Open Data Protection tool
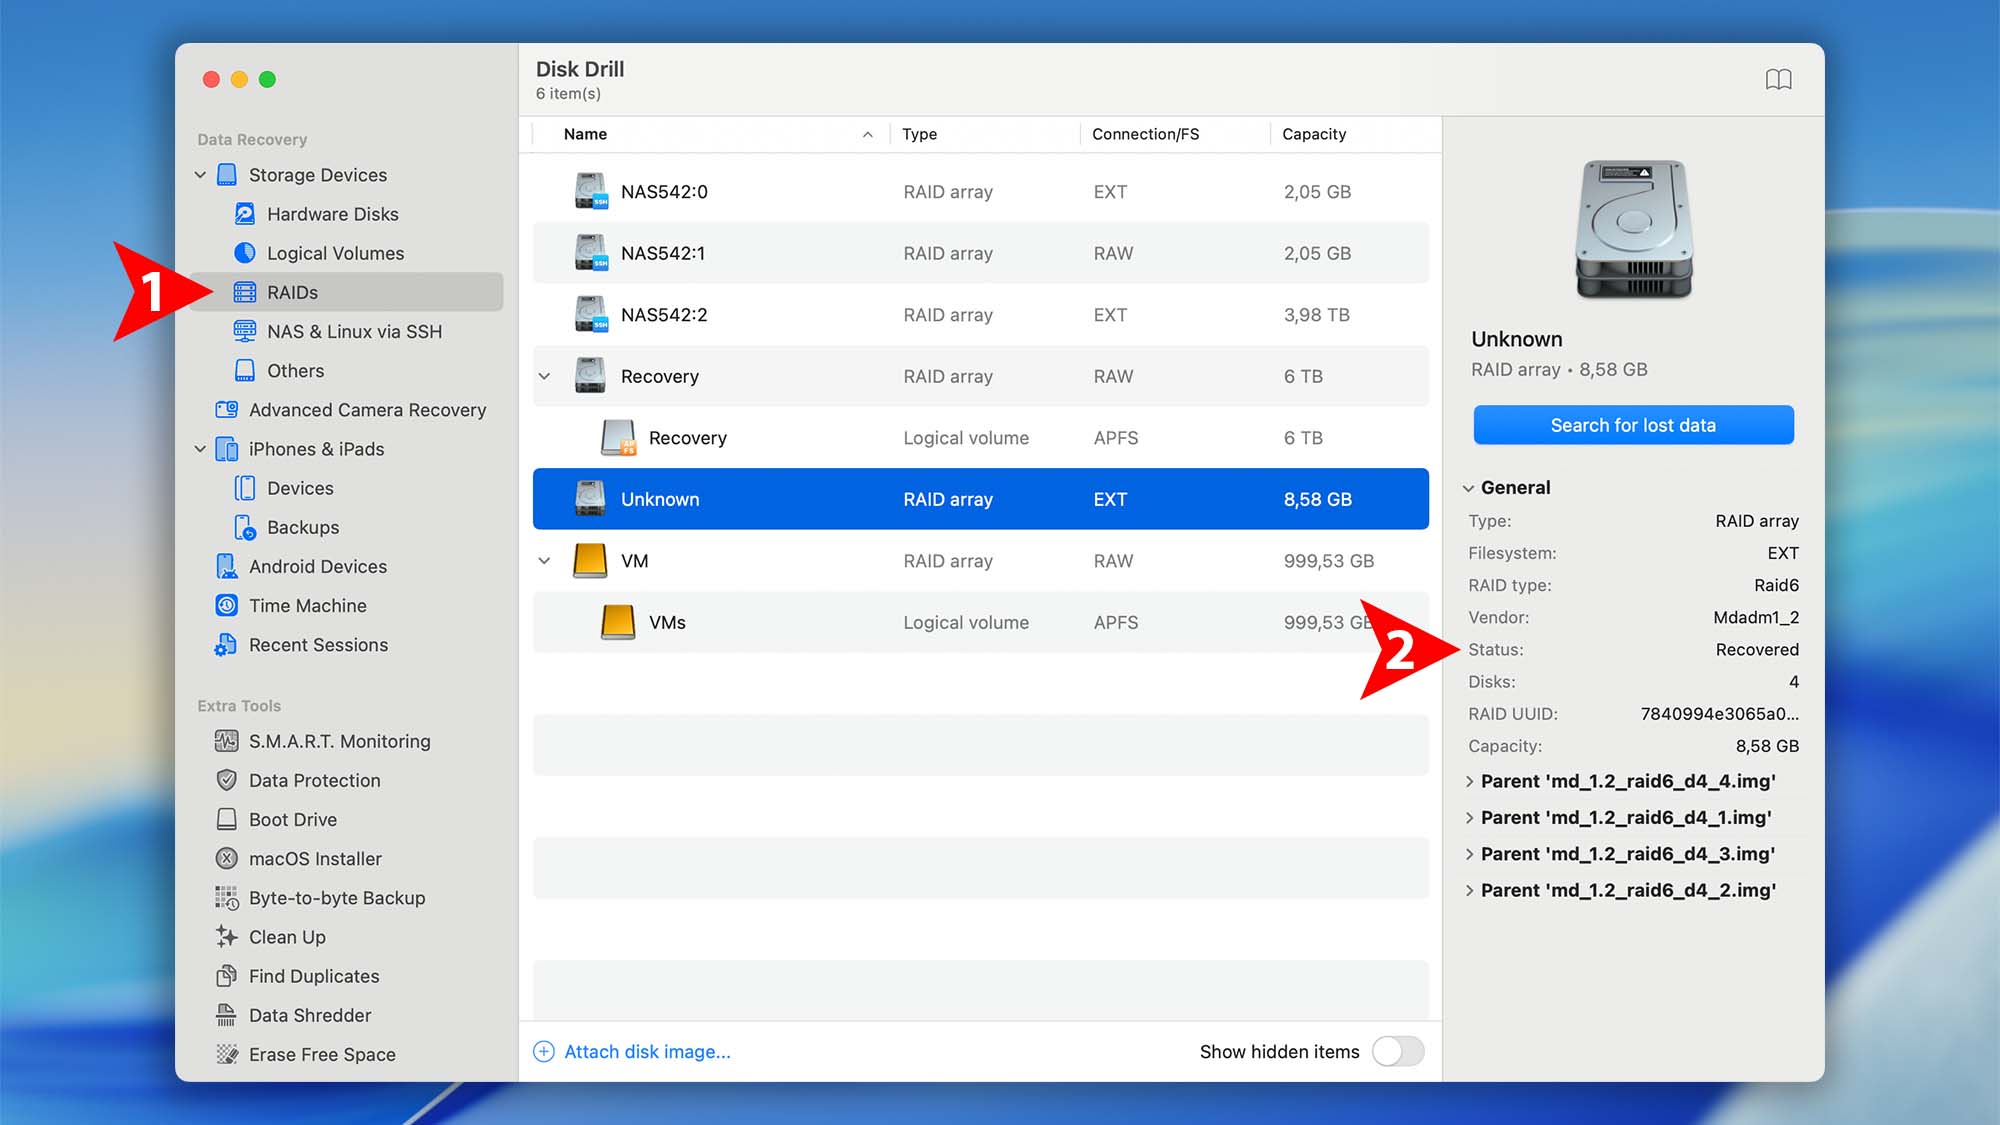The image size is (2000, 1125). tap(346, 780)
